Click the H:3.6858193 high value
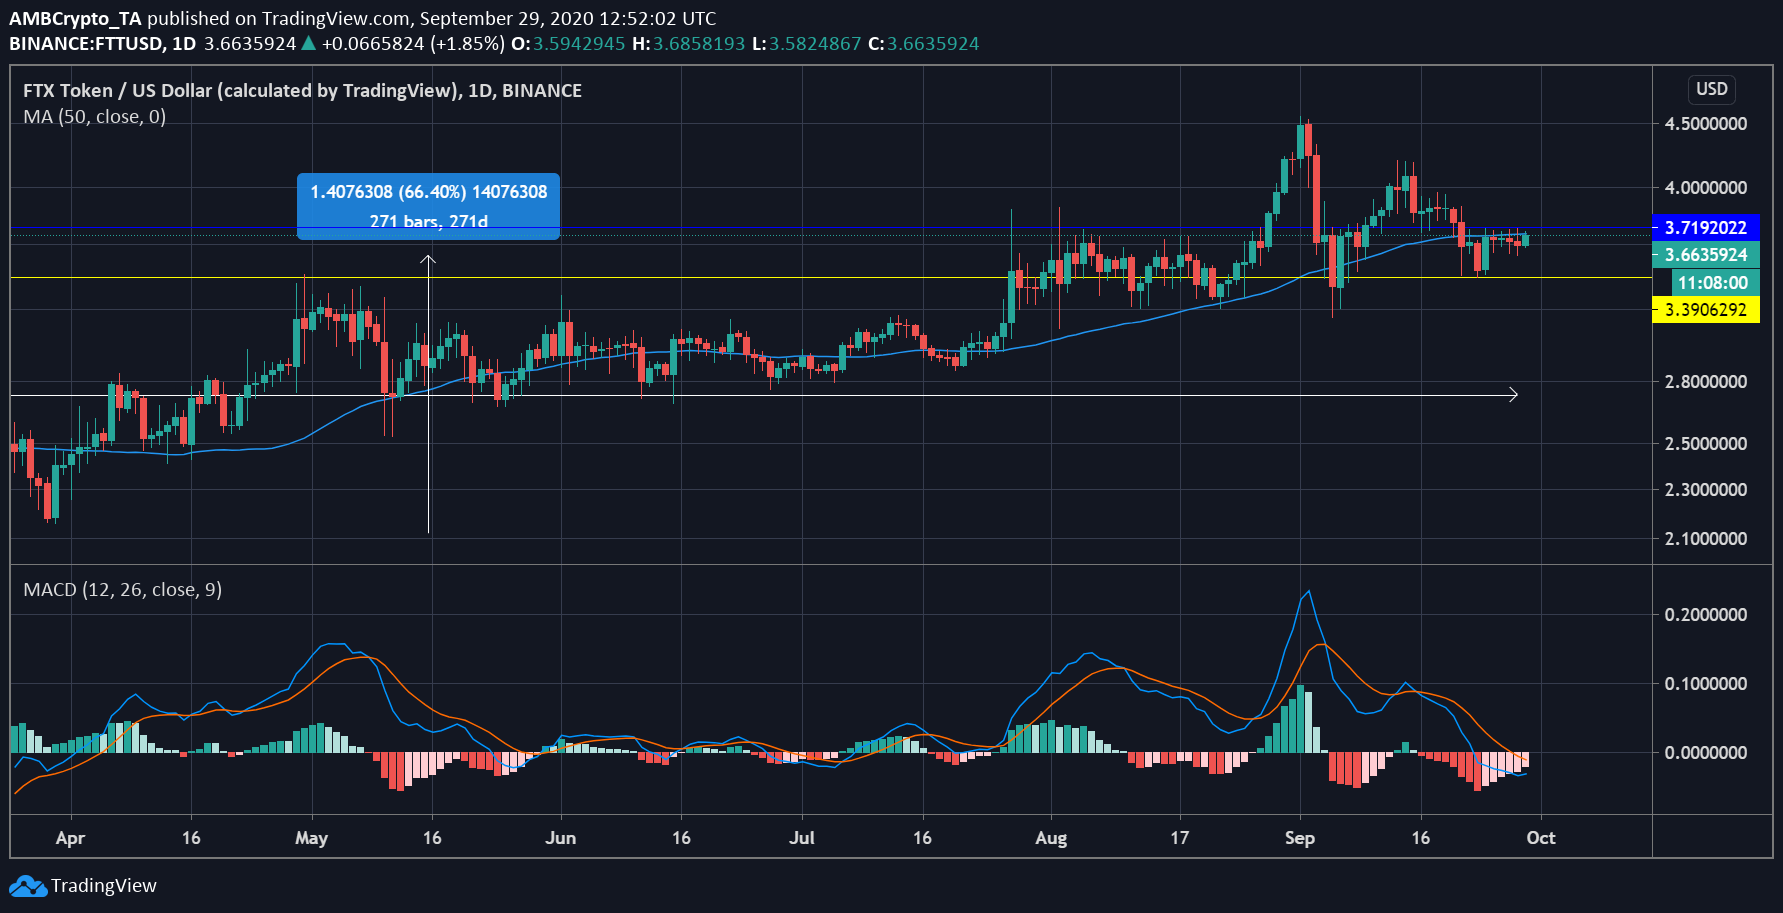 [x=688, y=44]
